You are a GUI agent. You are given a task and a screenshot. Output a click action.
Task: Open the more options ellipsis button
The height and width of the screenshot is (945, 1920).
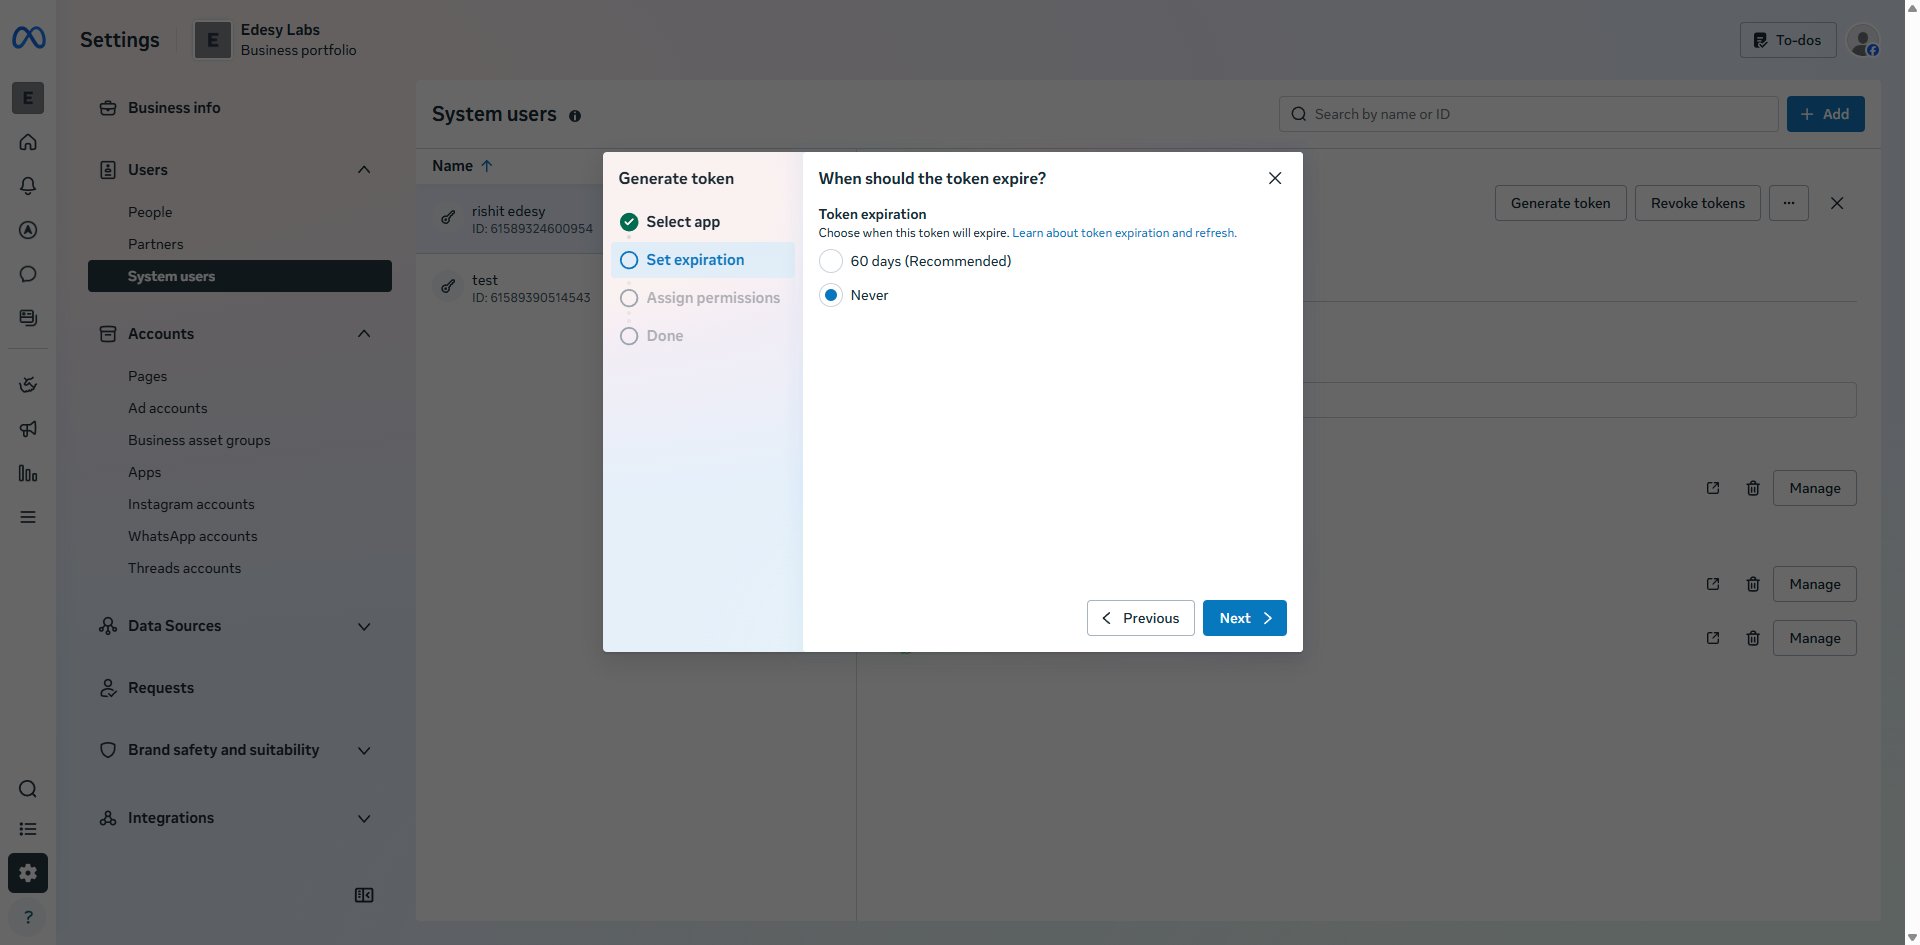1789,203
